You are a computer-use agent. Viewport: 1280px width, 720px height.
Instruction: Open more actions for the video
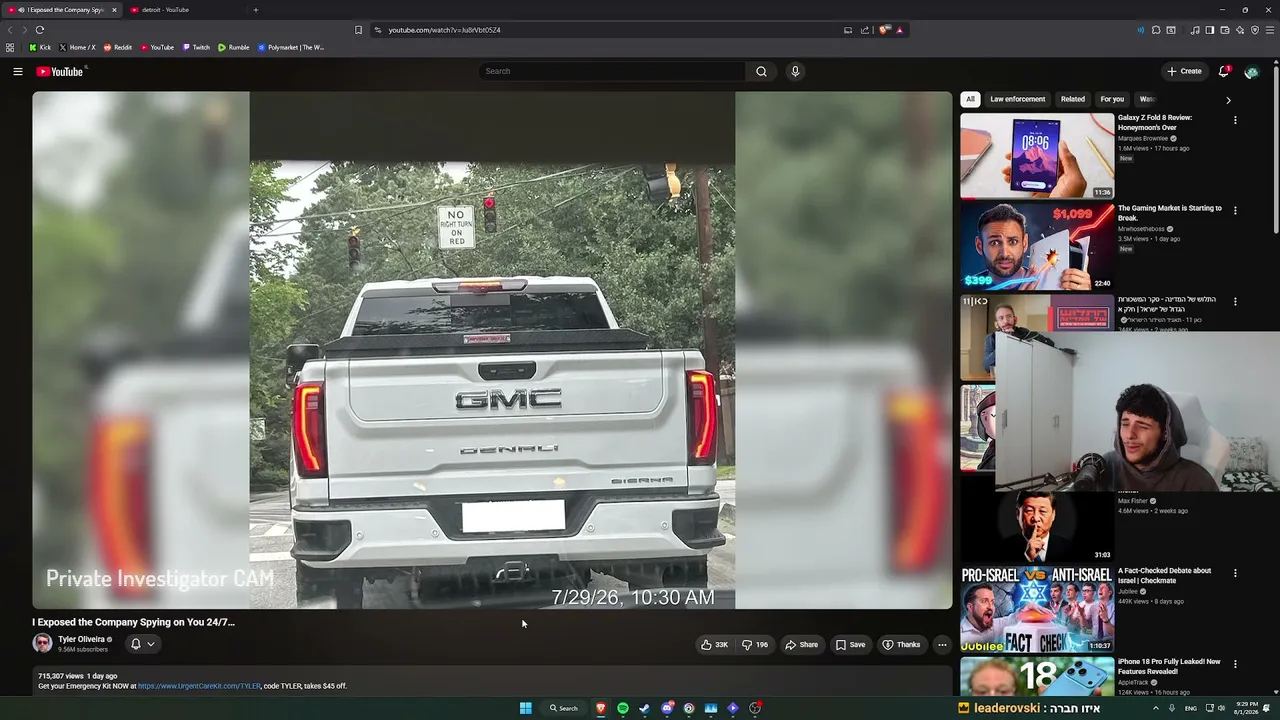pos(942,645)
